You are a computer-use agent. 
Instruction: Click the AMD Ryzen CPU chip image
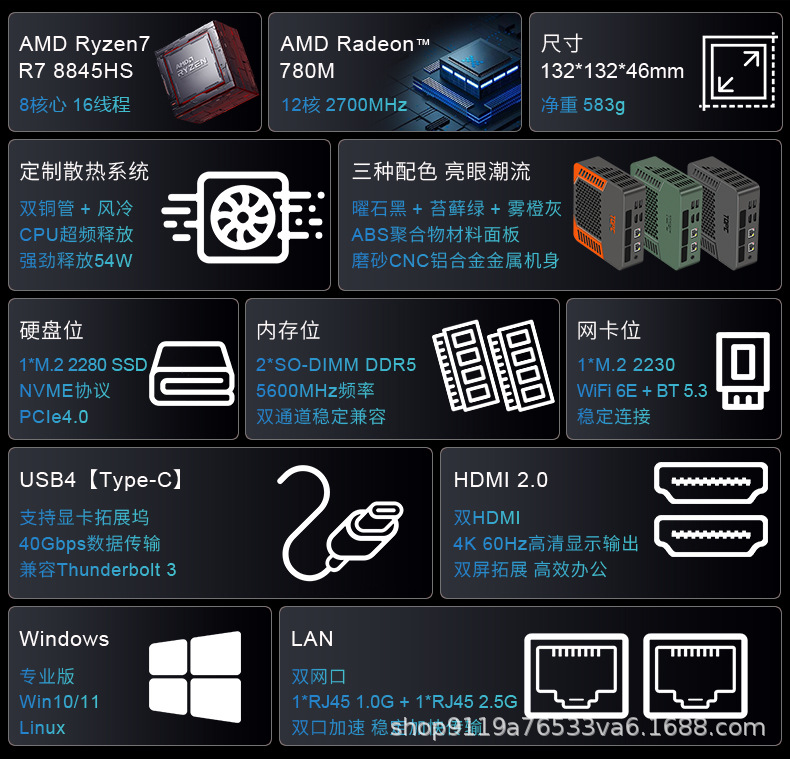point(206,72)
